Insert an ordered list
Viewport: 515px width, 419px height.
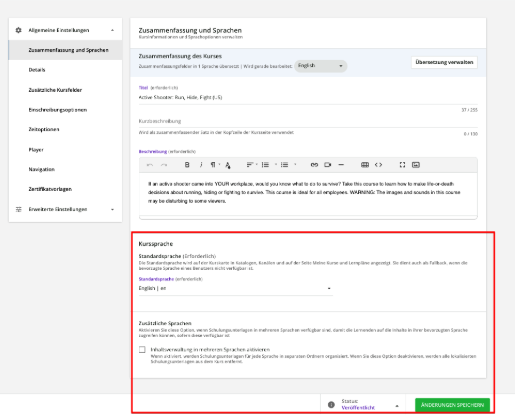(x=265, y=165)
